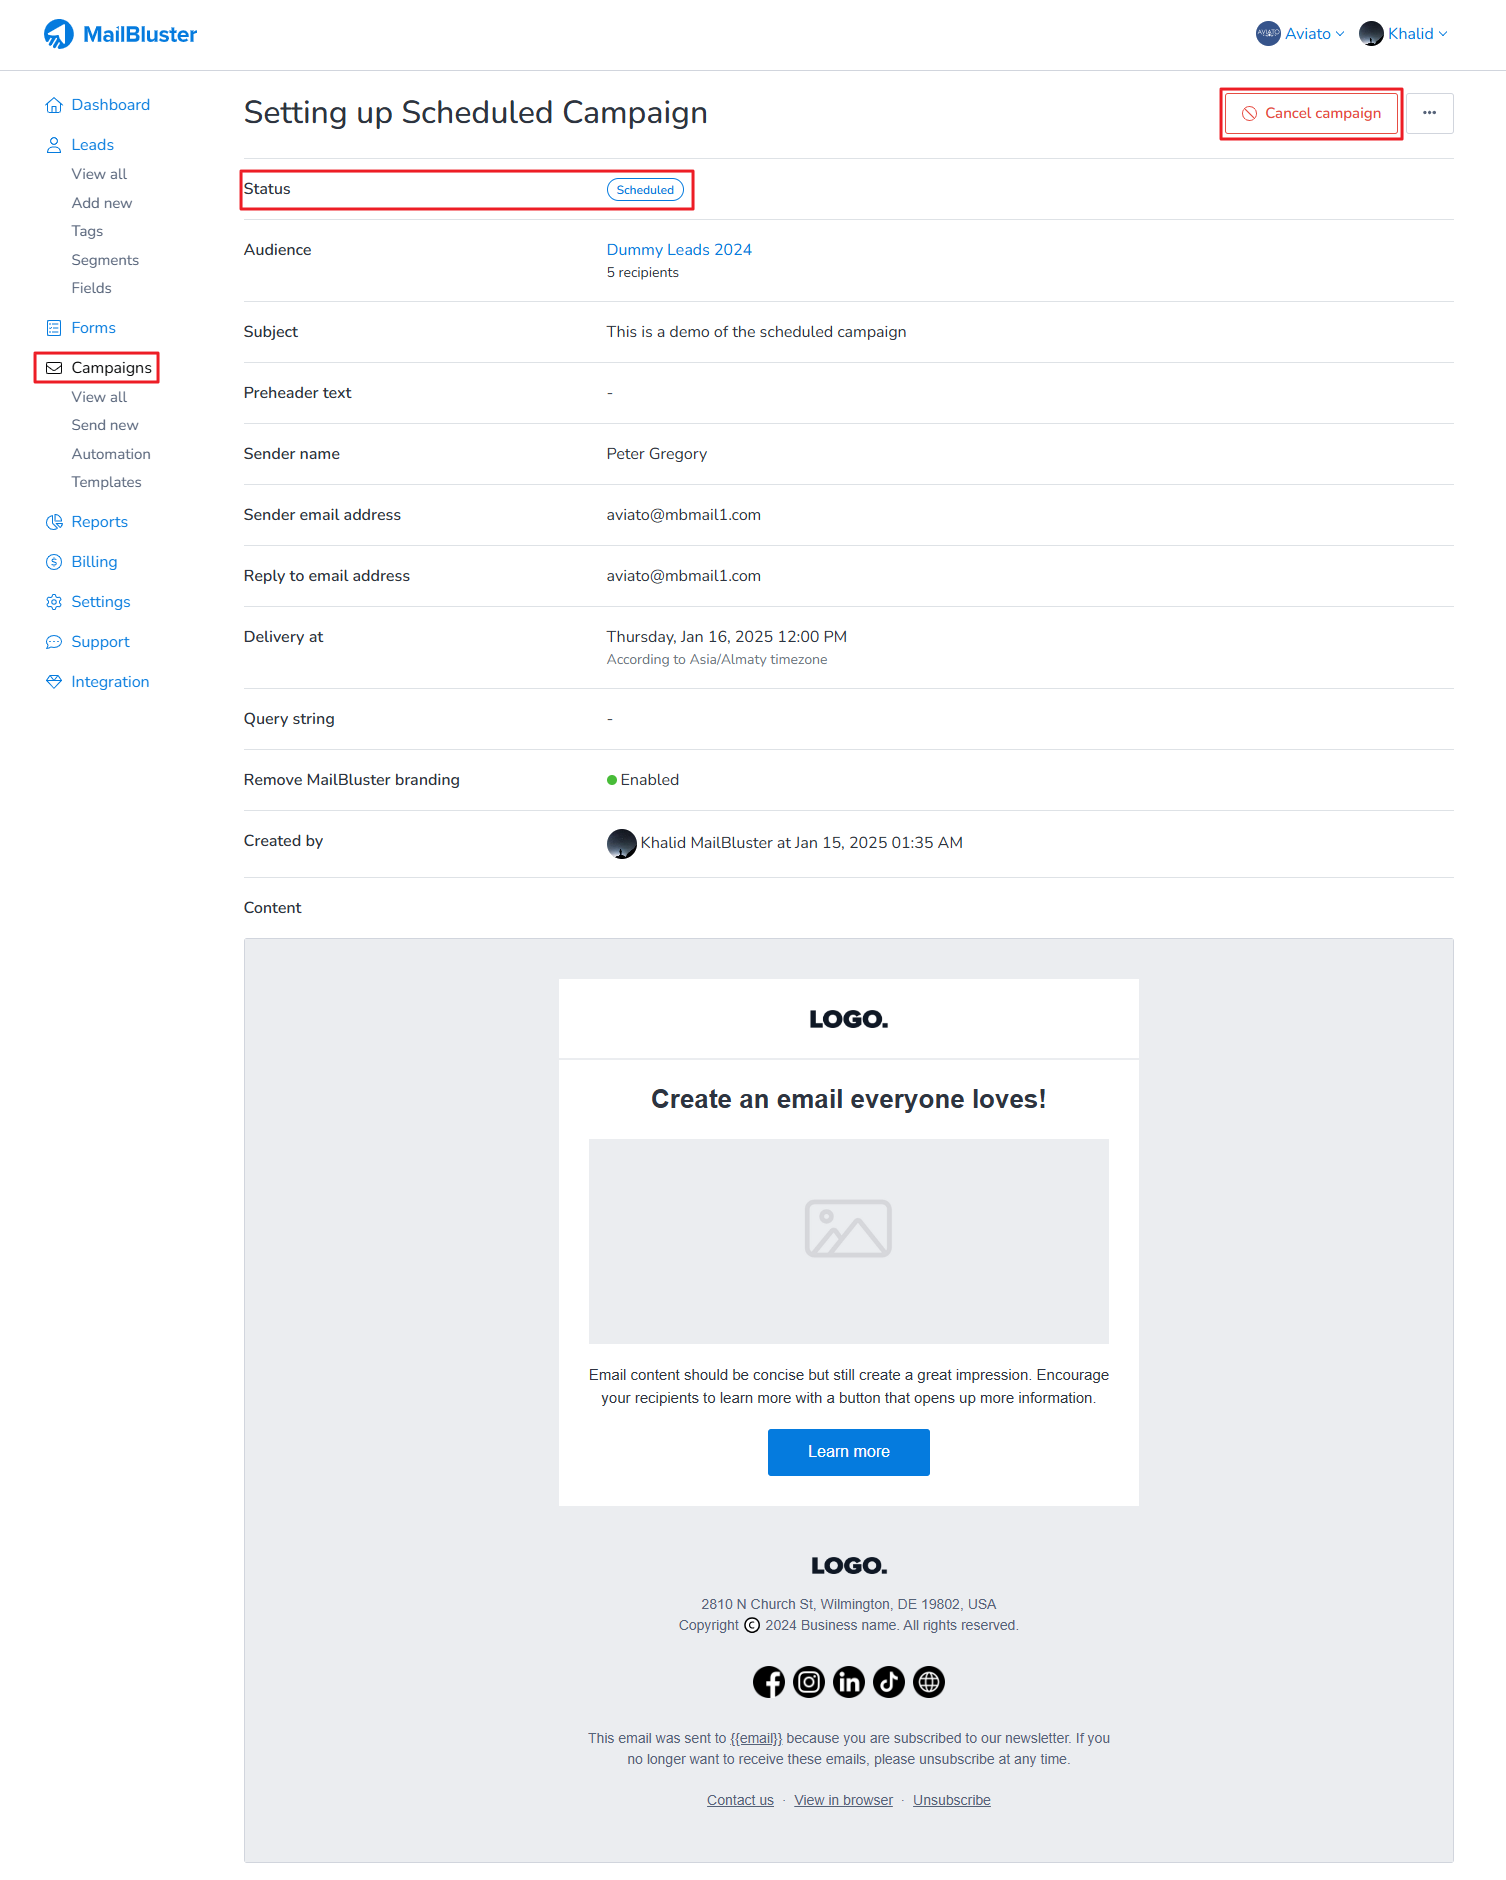The image size is (1506, 1880).
Task: Open the Dashboard home icon
Action: tap(54, 105)
